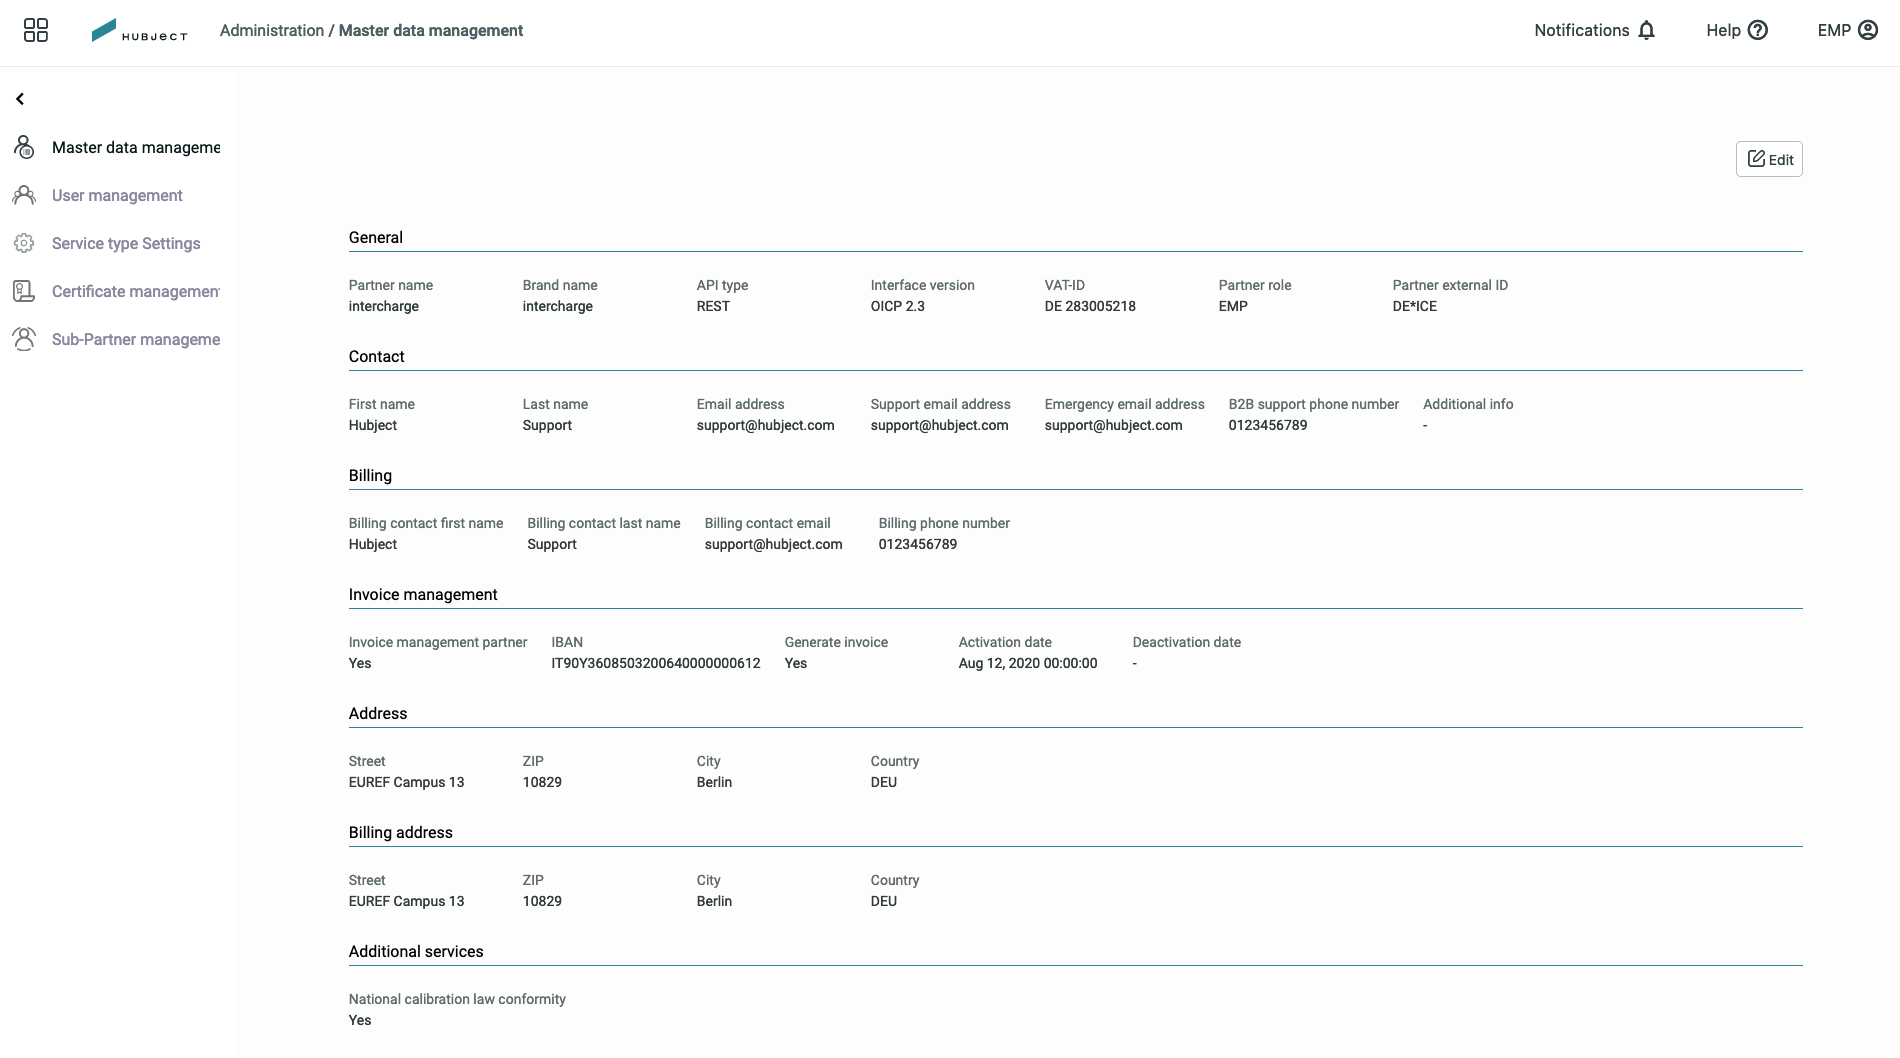The width and height of the screenshot is (1900, 1058).
Task: Open User management menu item
Action: (117, 195)
